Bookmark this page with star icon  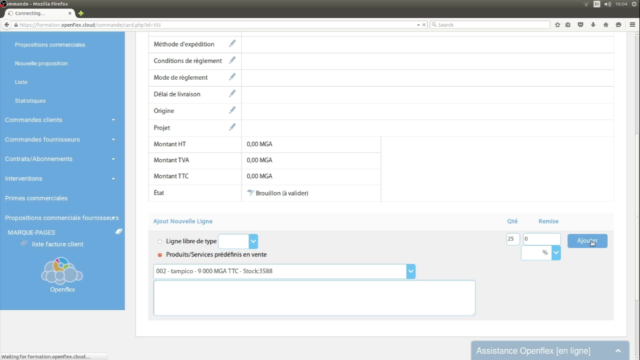[558, 25]
